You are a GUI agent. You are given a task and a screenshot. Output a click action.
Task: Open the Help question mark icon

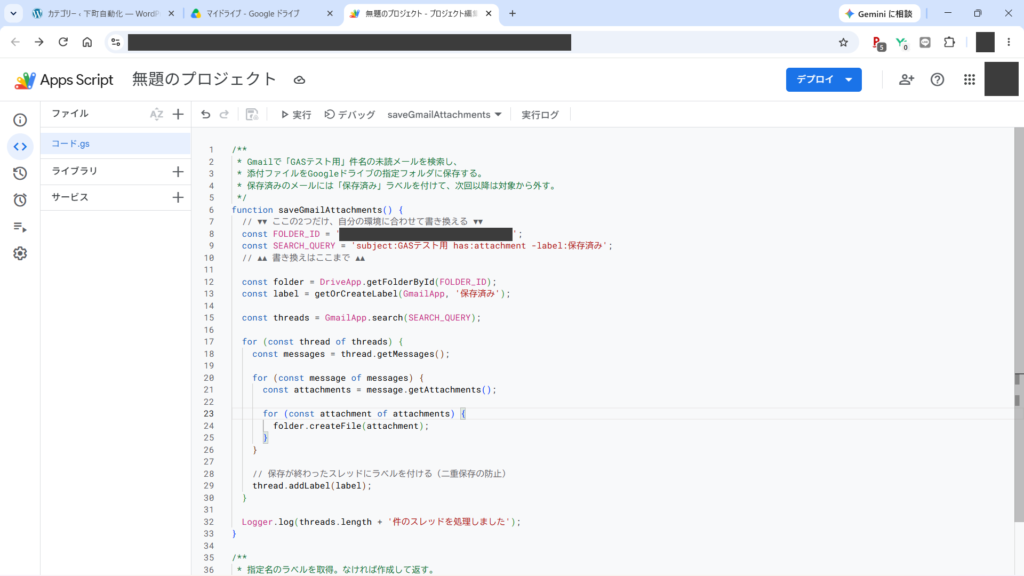click(937, 80)
